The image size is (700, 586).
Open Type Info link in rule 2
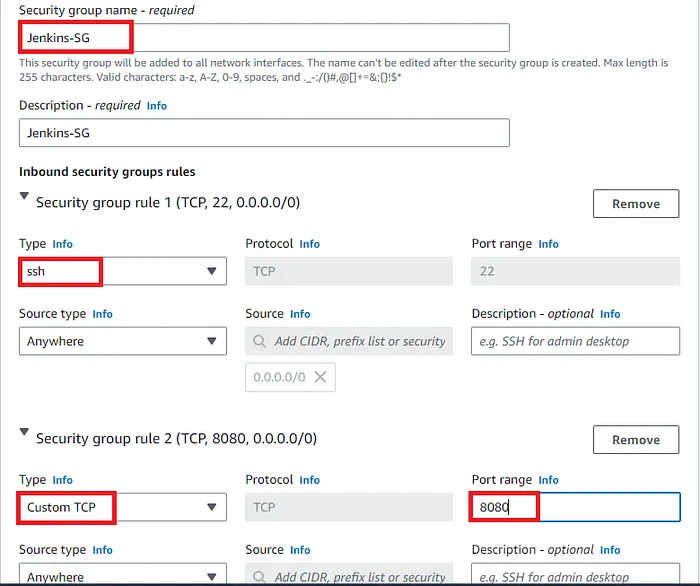point(62,480)
